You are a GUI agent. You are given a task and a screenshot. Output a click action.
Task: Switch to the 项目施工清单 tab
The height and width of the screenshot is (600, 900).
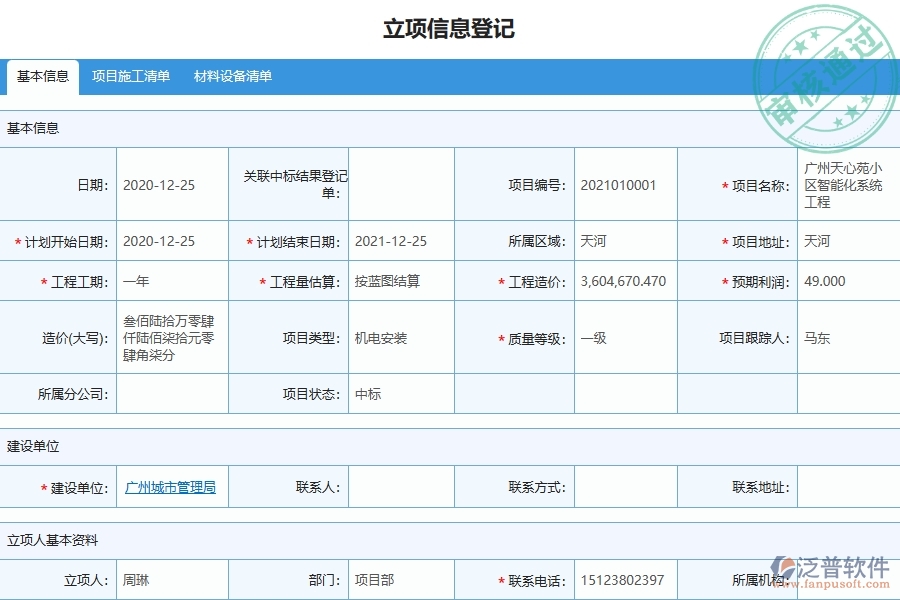(x=131, y=76)
